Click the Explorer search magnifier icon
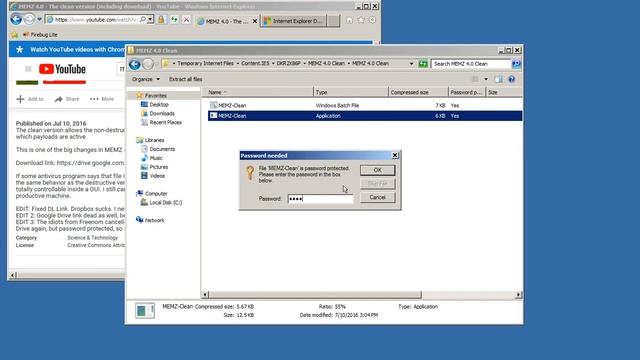The height and width of the screenshot is (360, 640). tap(516, 64)
